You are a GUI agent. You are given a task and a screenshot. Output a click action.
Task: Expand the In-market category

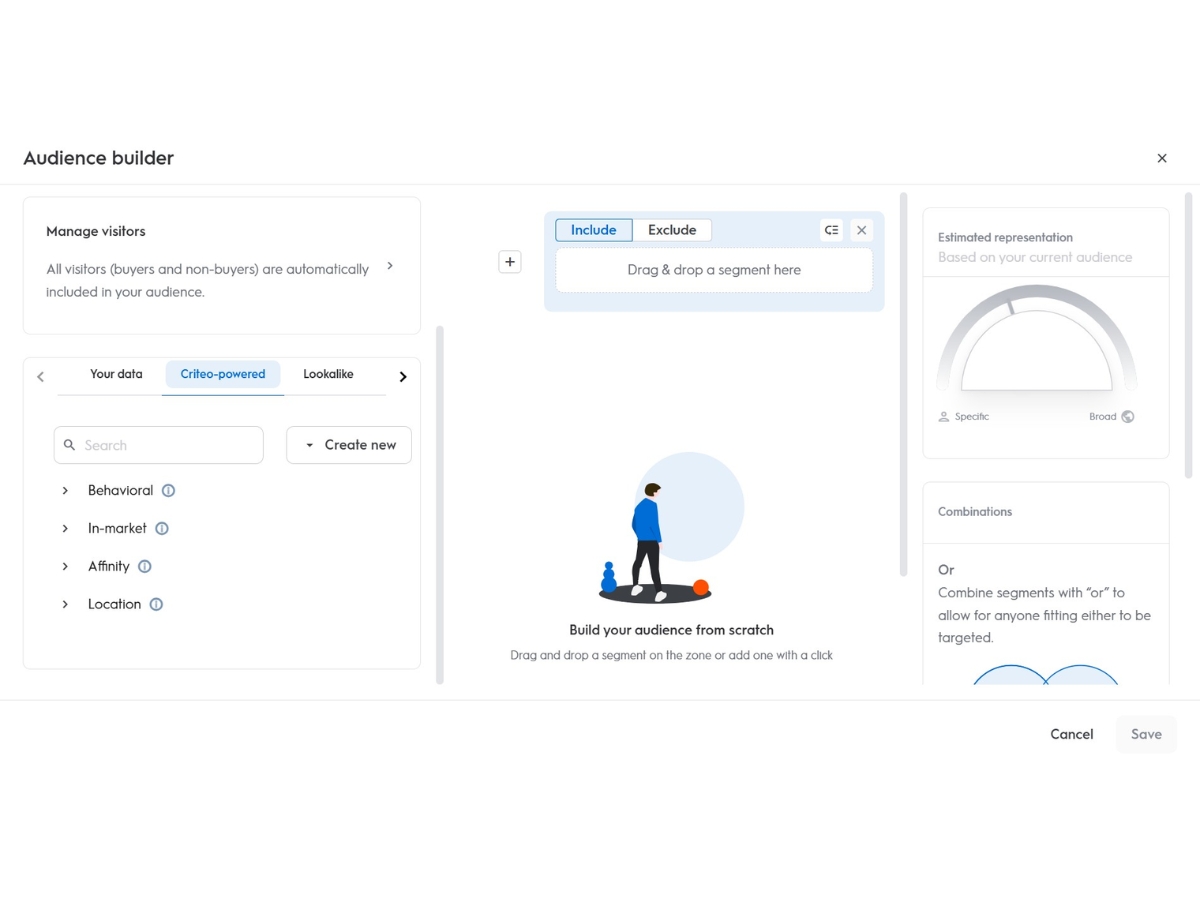(65, 529)
